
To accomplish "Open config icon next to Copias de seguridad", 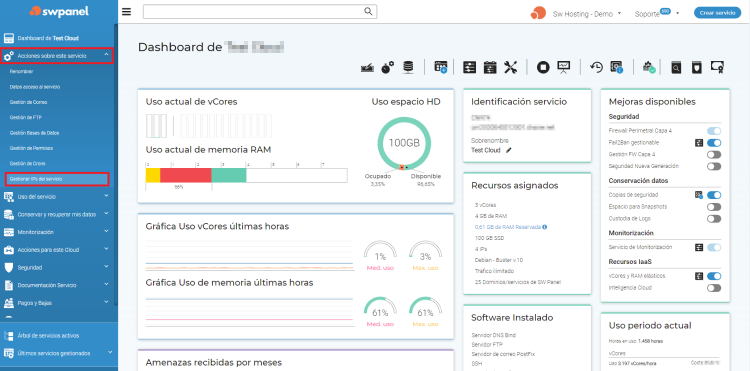I will click(x=698, y=195).
